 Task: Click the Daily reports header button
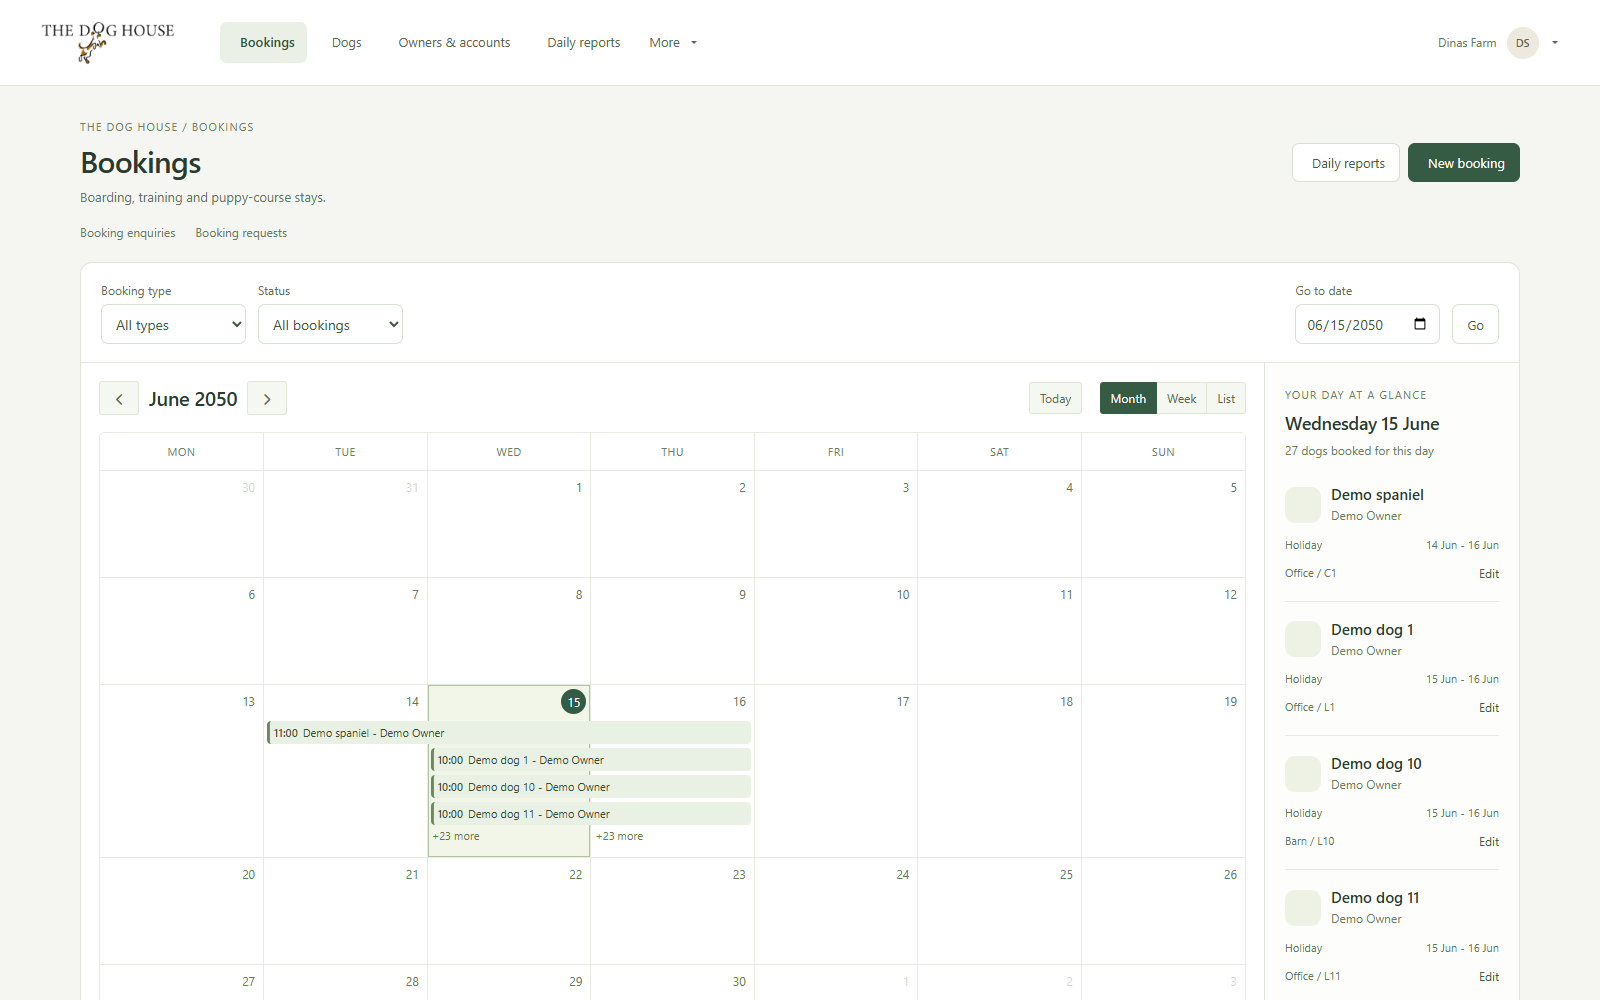point(1346,163)
